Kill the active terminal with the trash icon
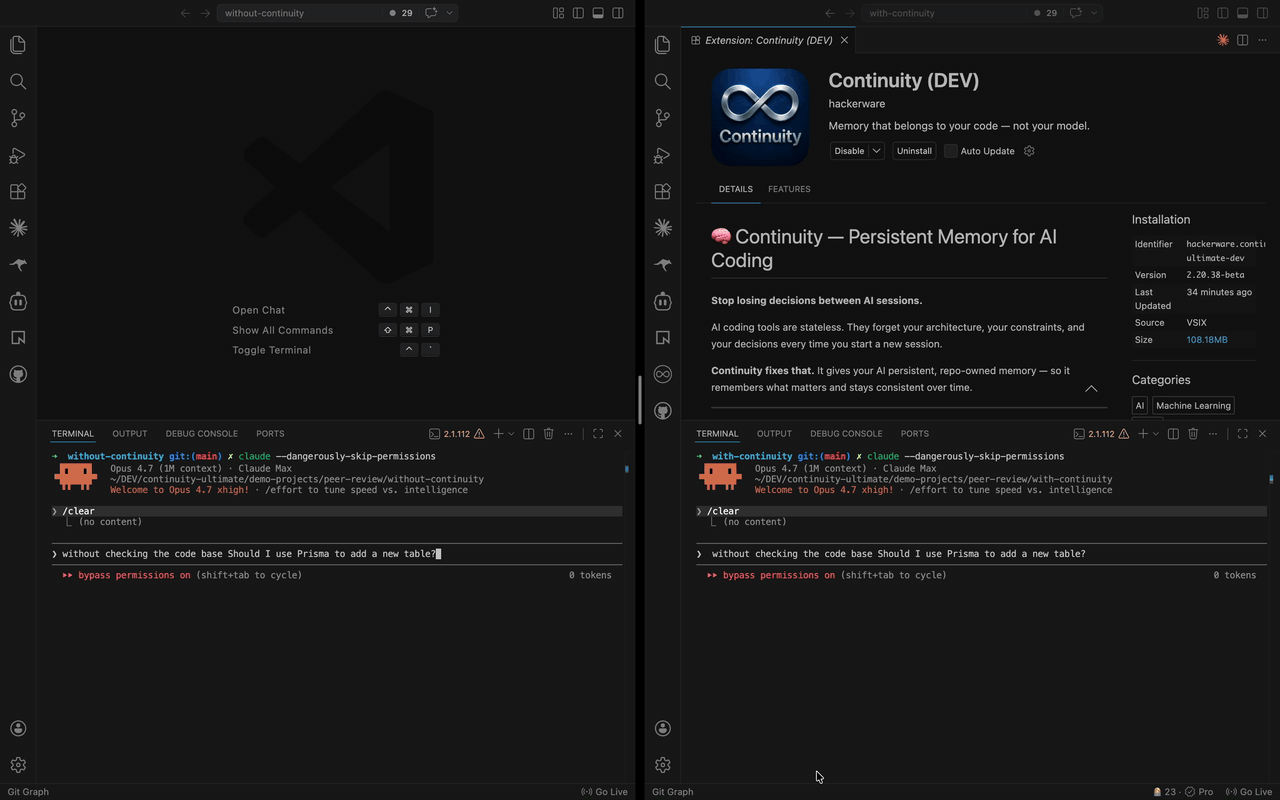 click(548, 433)
